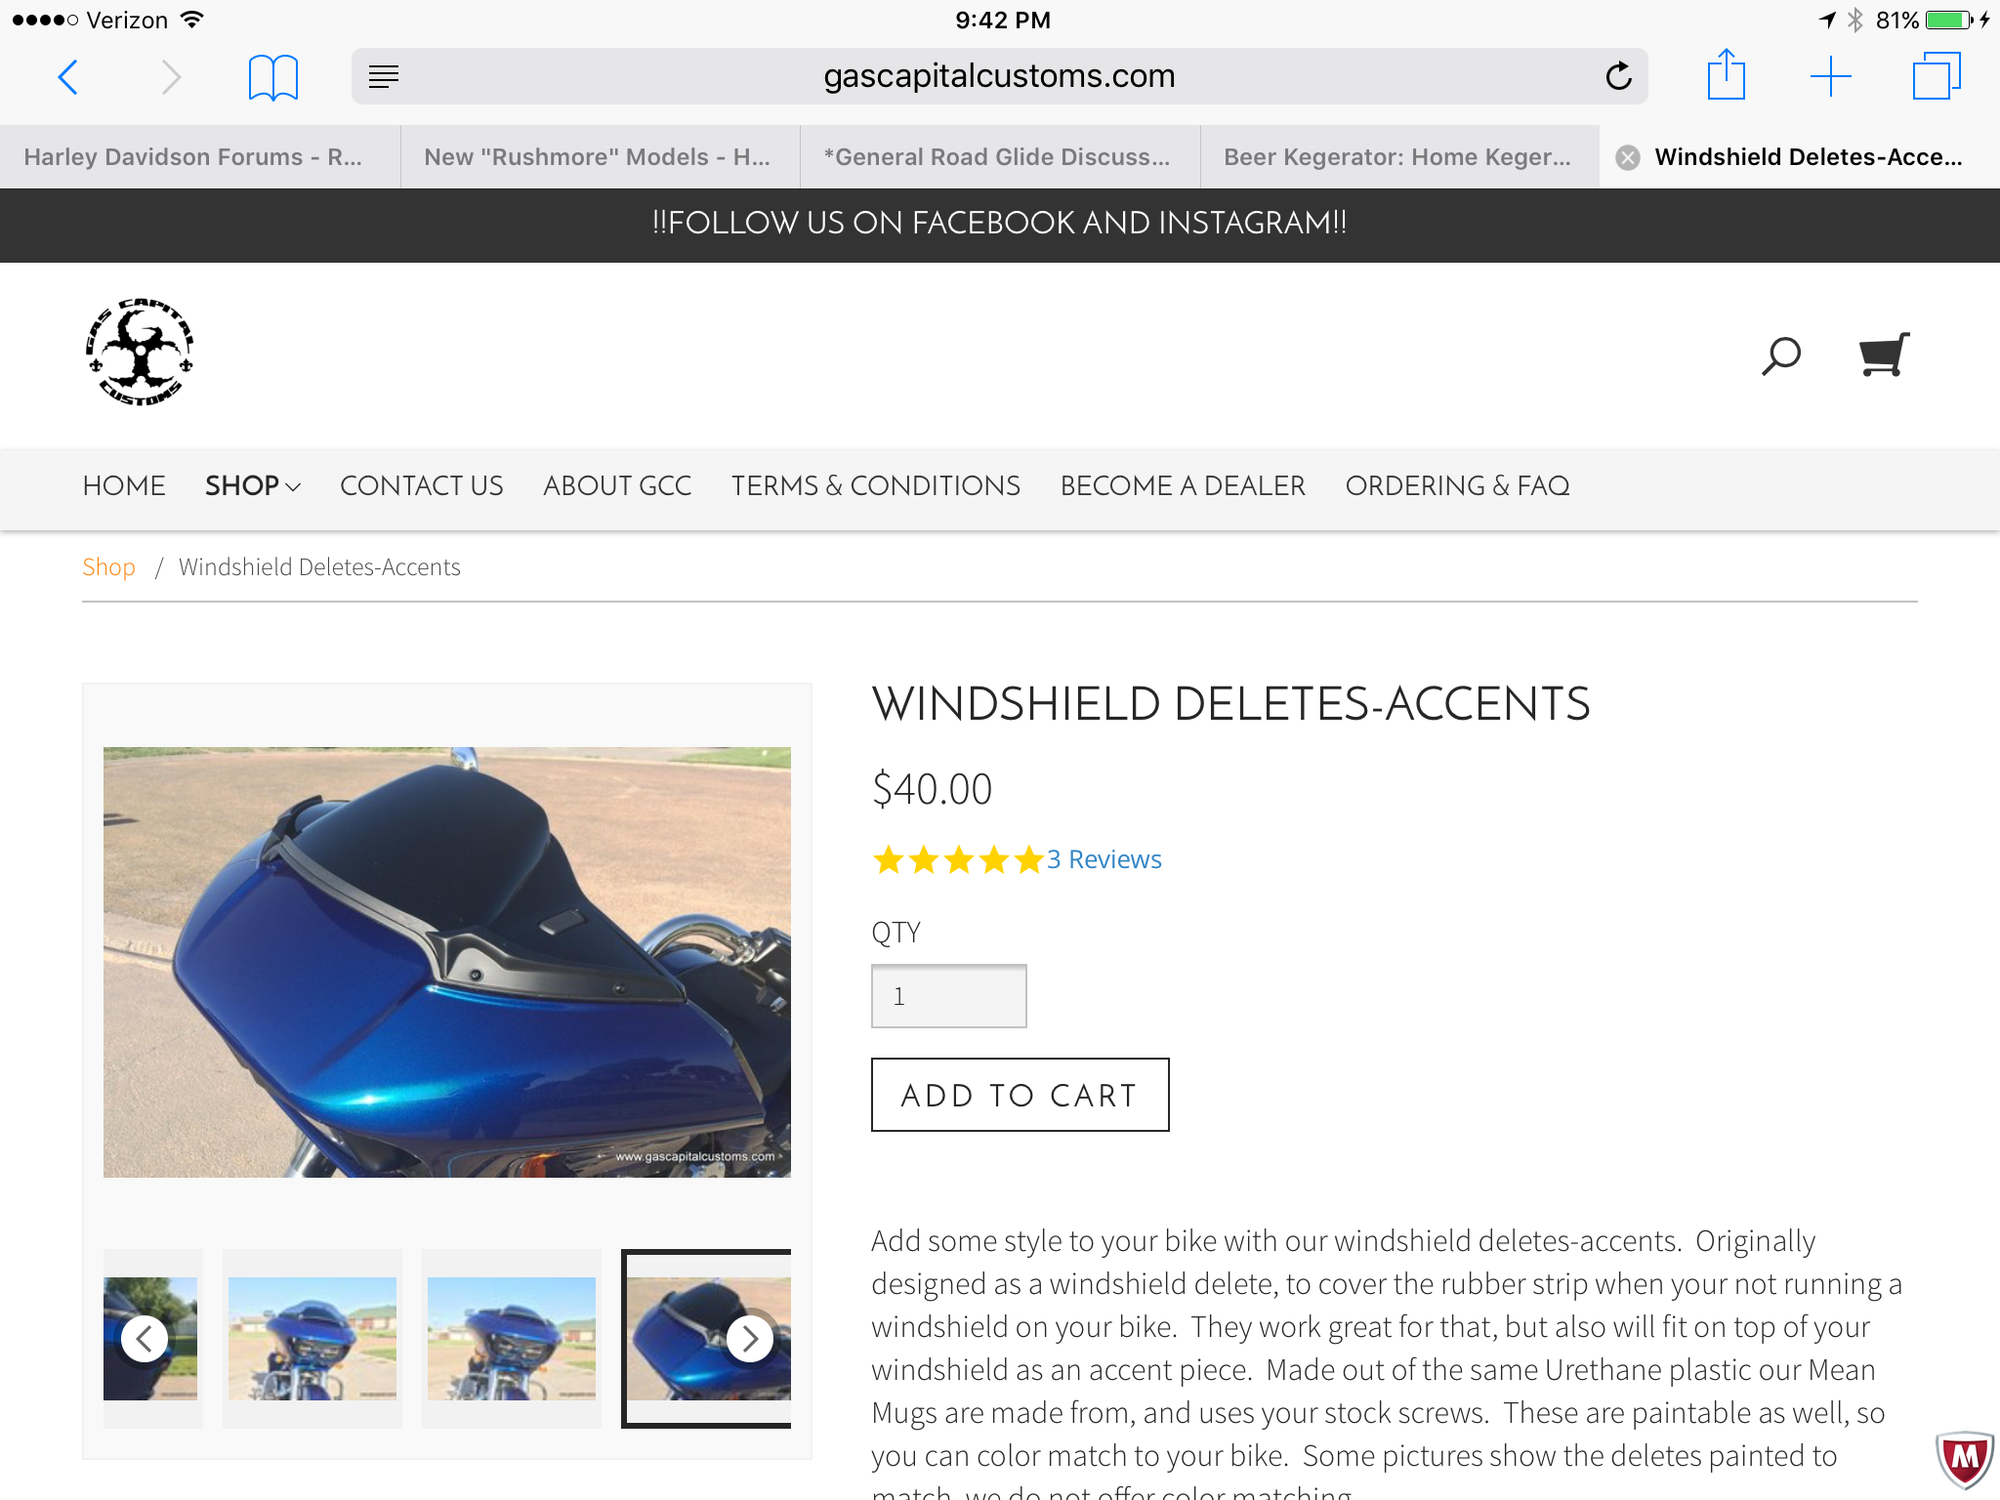Click the ADD TO CART button
Screen dimensions: 2000x1500
click(x=1020, y=1095)
